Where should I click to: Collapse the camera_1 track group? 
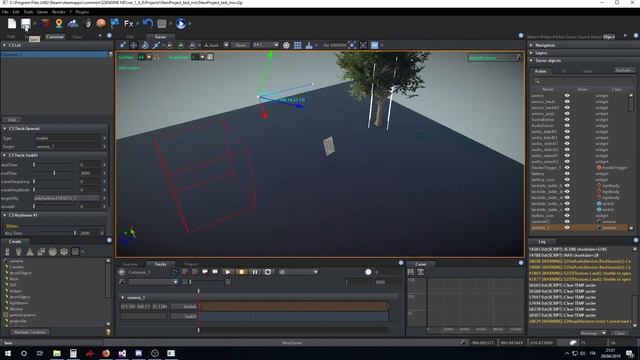click(x=123, y=298)
